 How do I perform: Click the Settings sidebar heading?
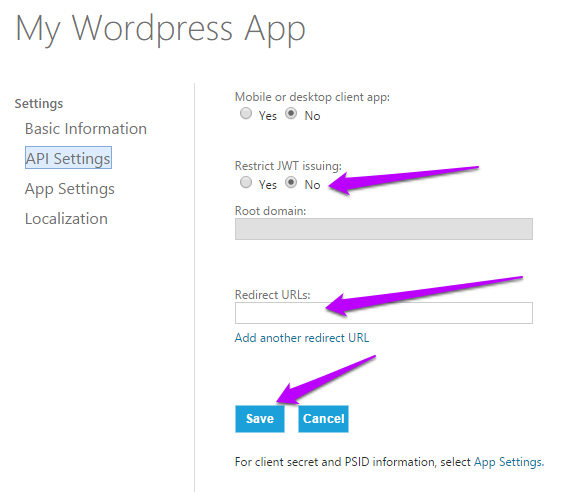pos(39,104)
